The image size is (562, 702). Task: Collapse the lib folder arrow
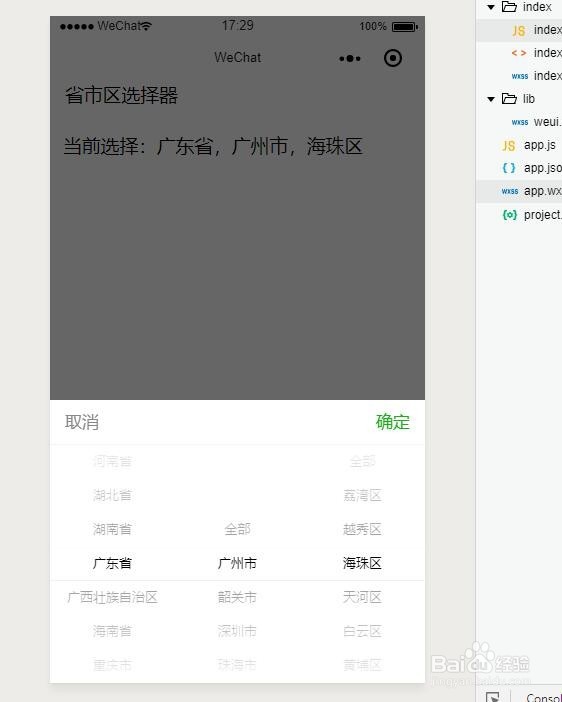coord(491,99)
